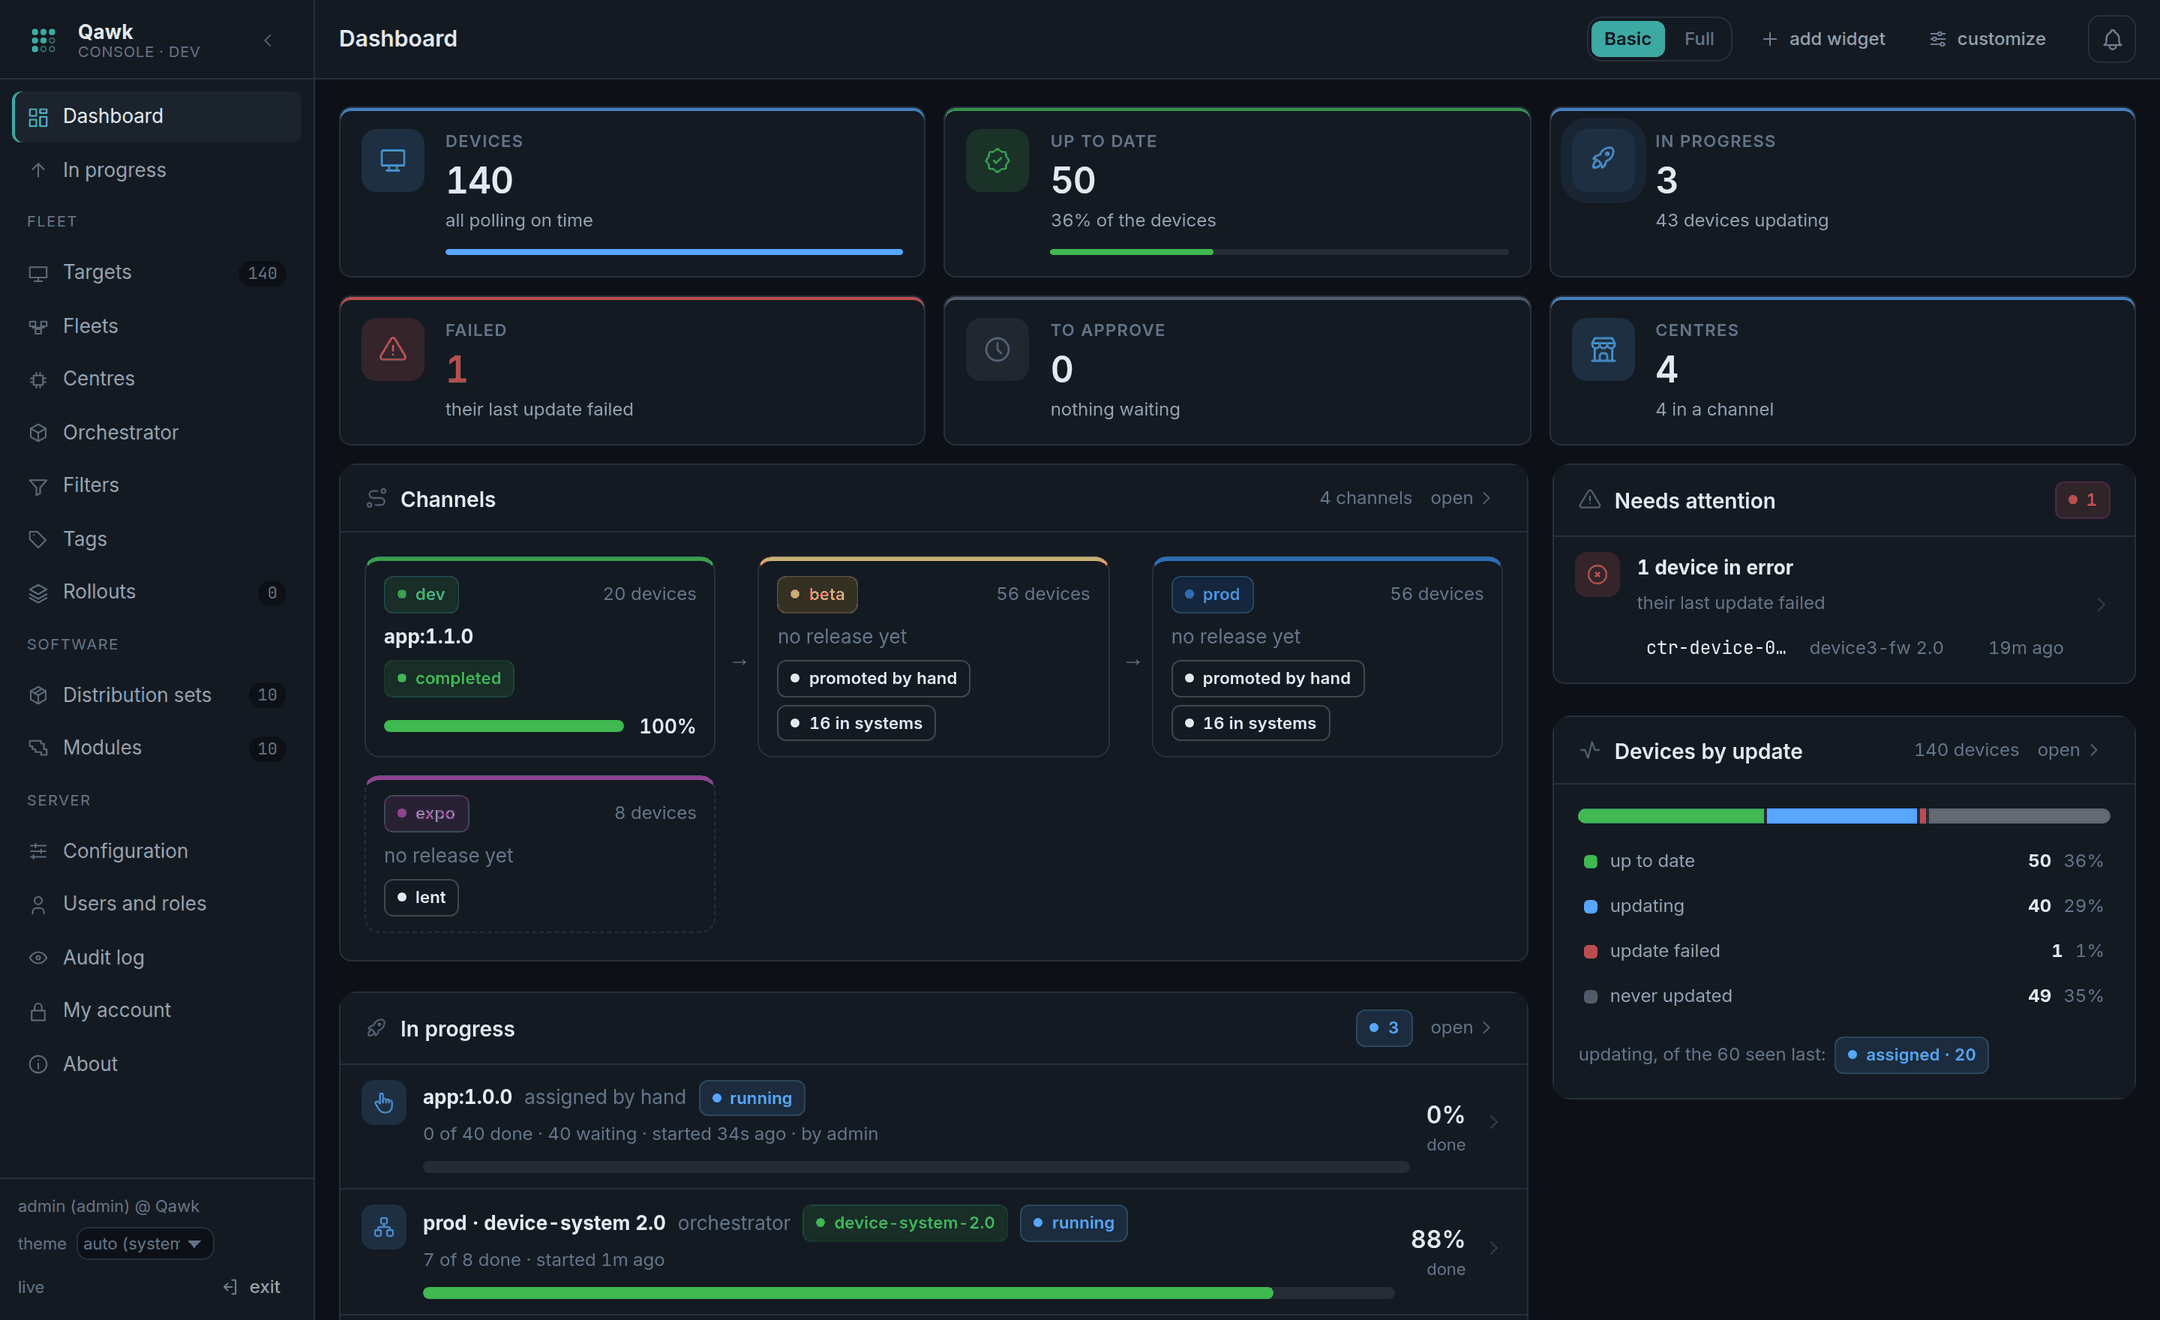Image resolution: width=2160 pixels, height=1320 pixels.
Task: Open the theme auto (system) dropdown
Action: [145, 1243]
